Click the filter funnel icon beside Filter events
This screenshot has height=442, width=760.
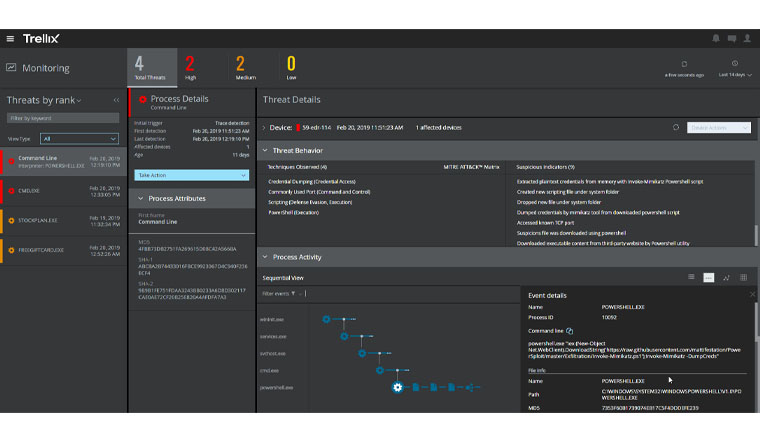293,294
